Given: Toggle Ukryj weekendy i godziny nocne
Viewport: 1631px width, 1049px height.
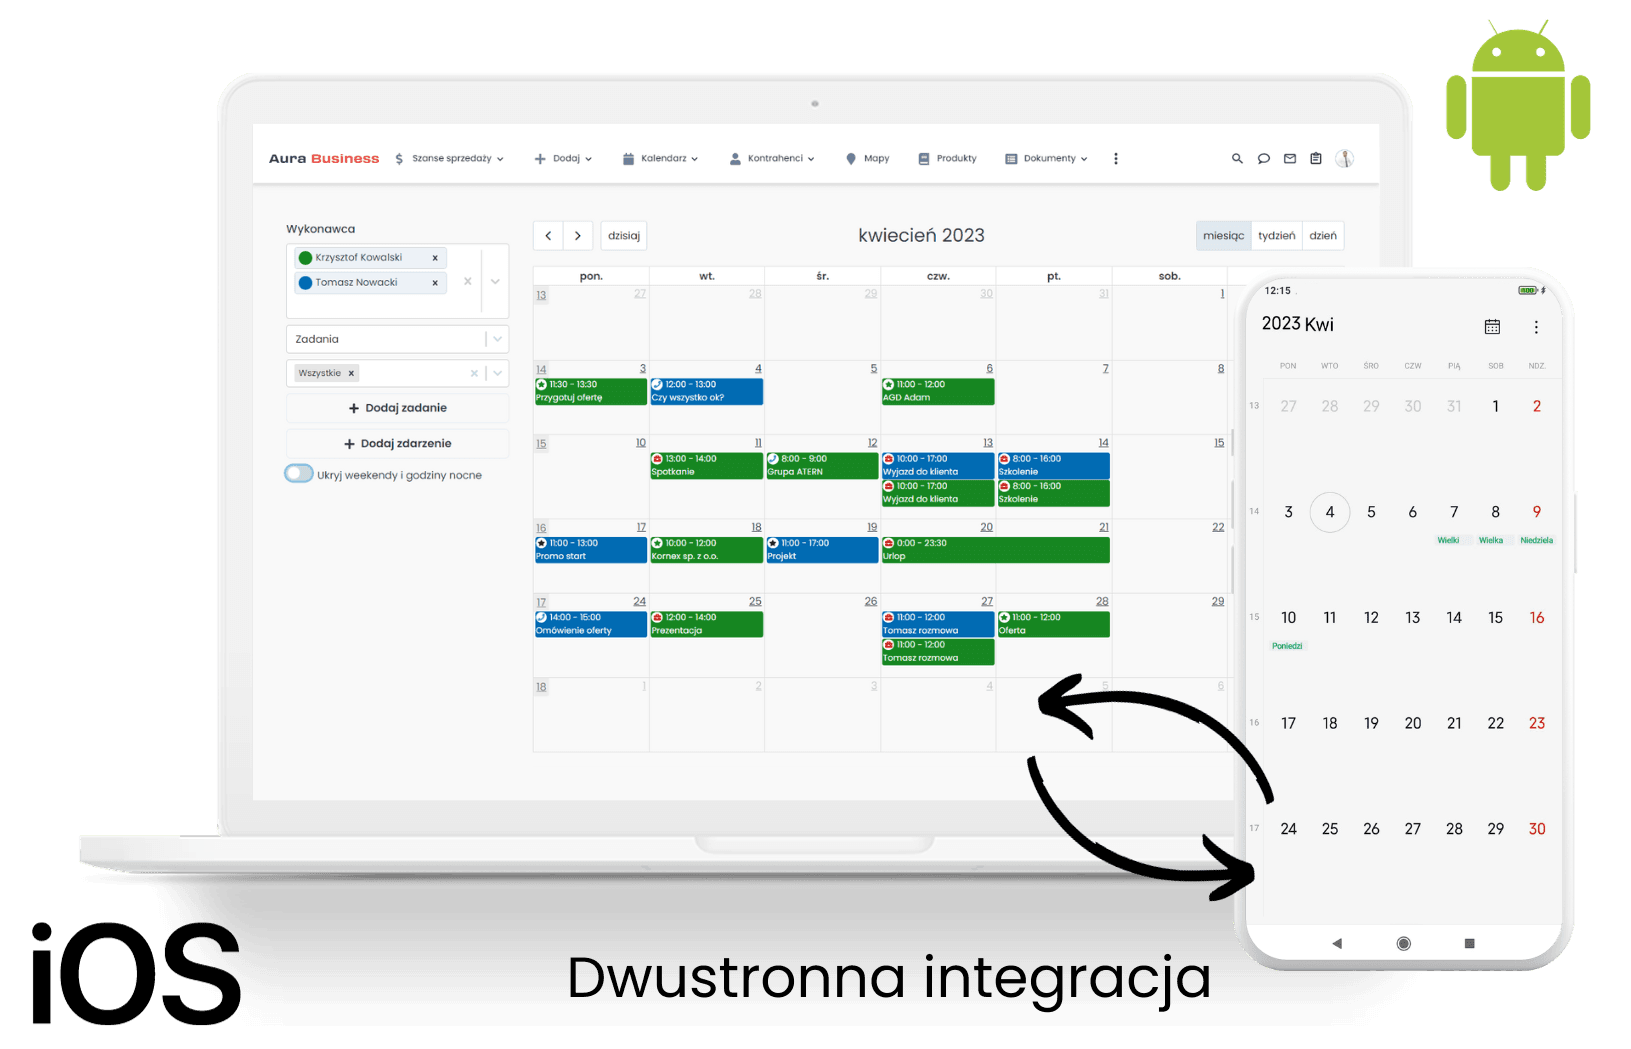Looking at the screenshot, I should point(299,474).
